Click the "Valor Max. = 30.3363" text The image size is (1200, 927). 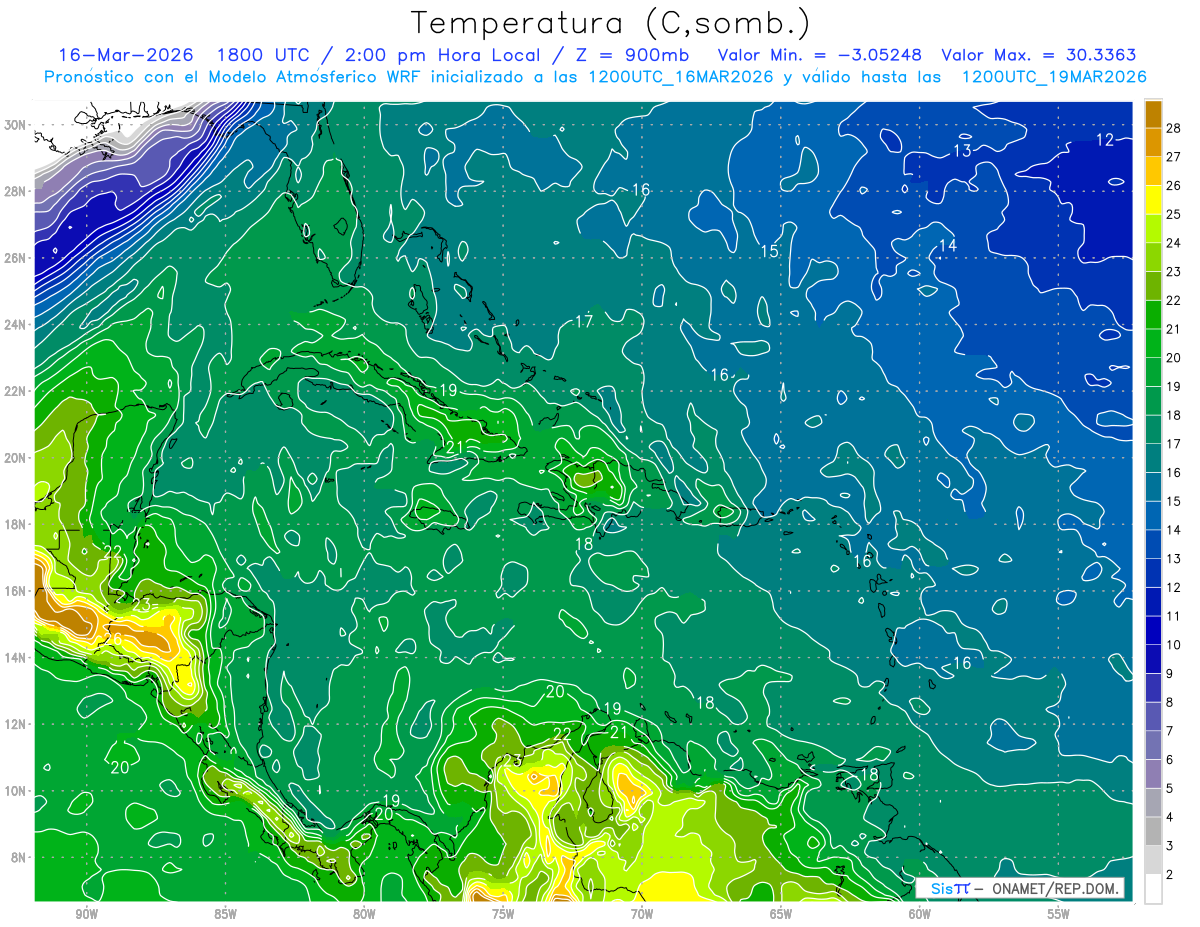click(x=1039, y=55)
